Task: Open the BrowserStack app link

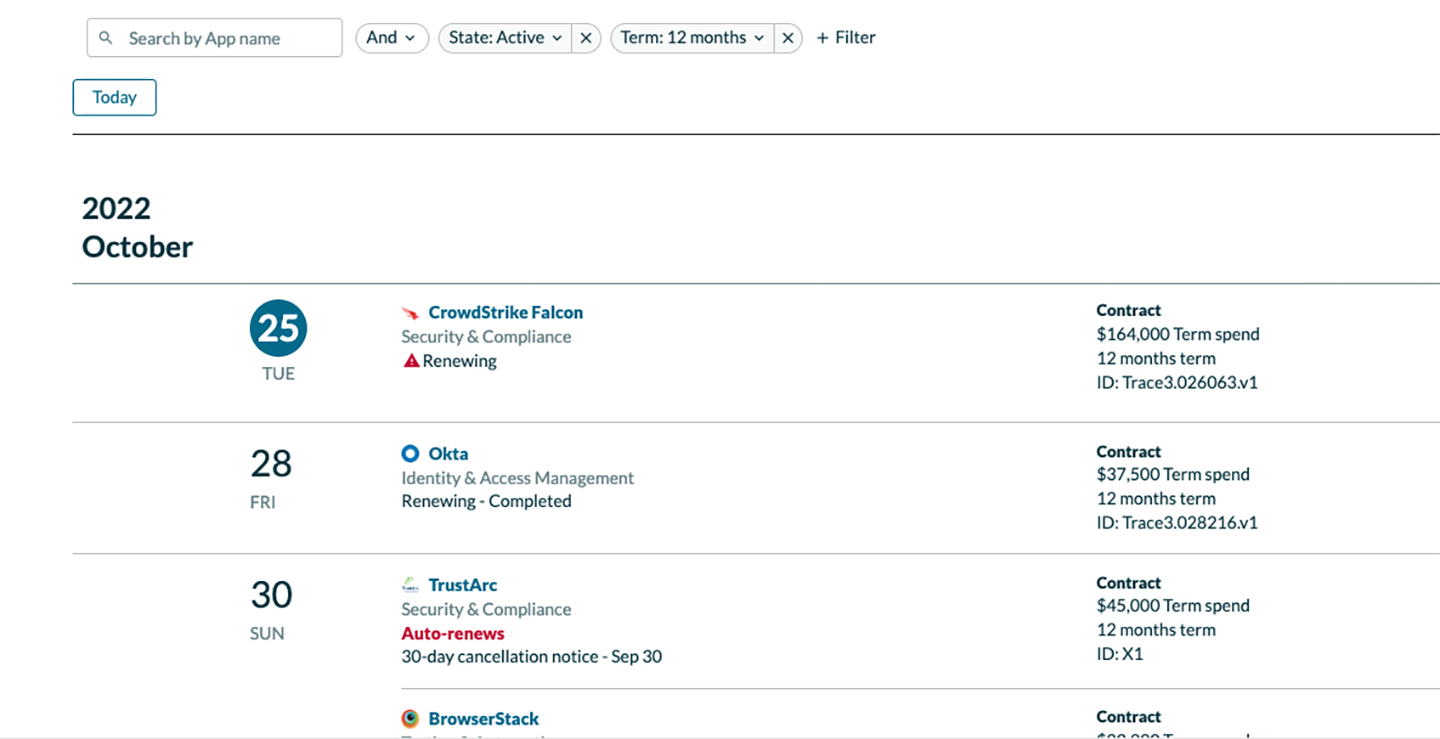Action: click(483, 719)
